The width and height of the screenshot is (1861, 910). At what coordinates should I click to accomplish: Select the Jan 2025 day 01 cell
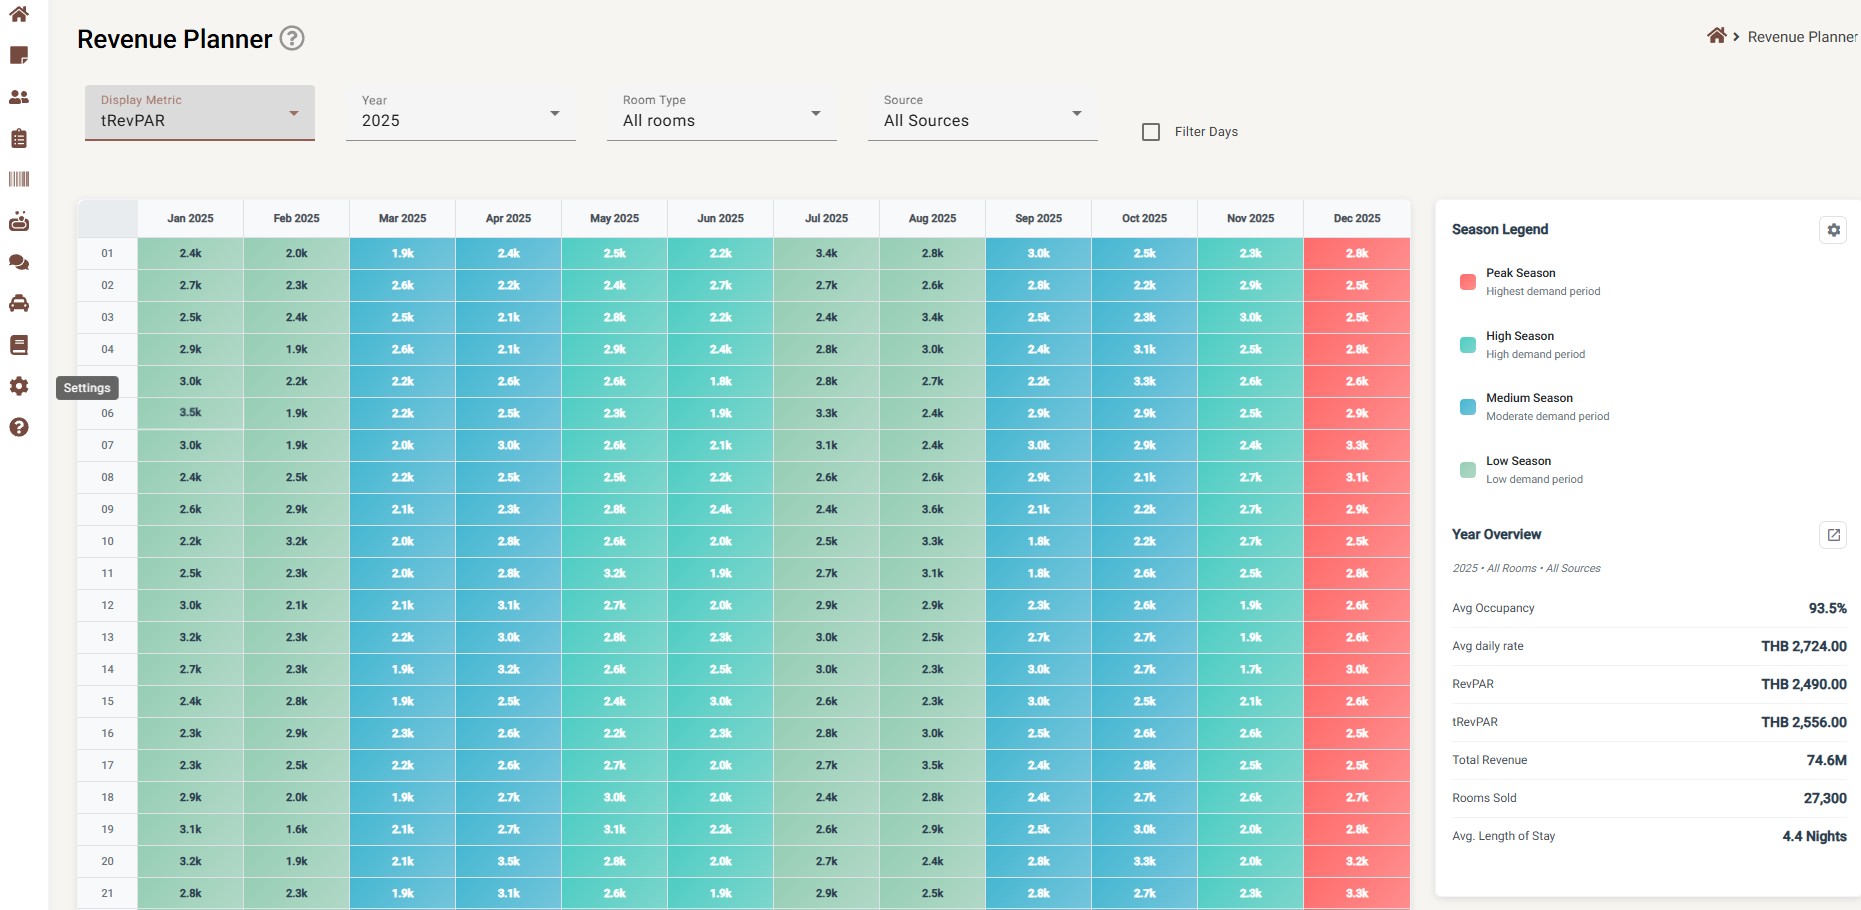click(190, 254)
